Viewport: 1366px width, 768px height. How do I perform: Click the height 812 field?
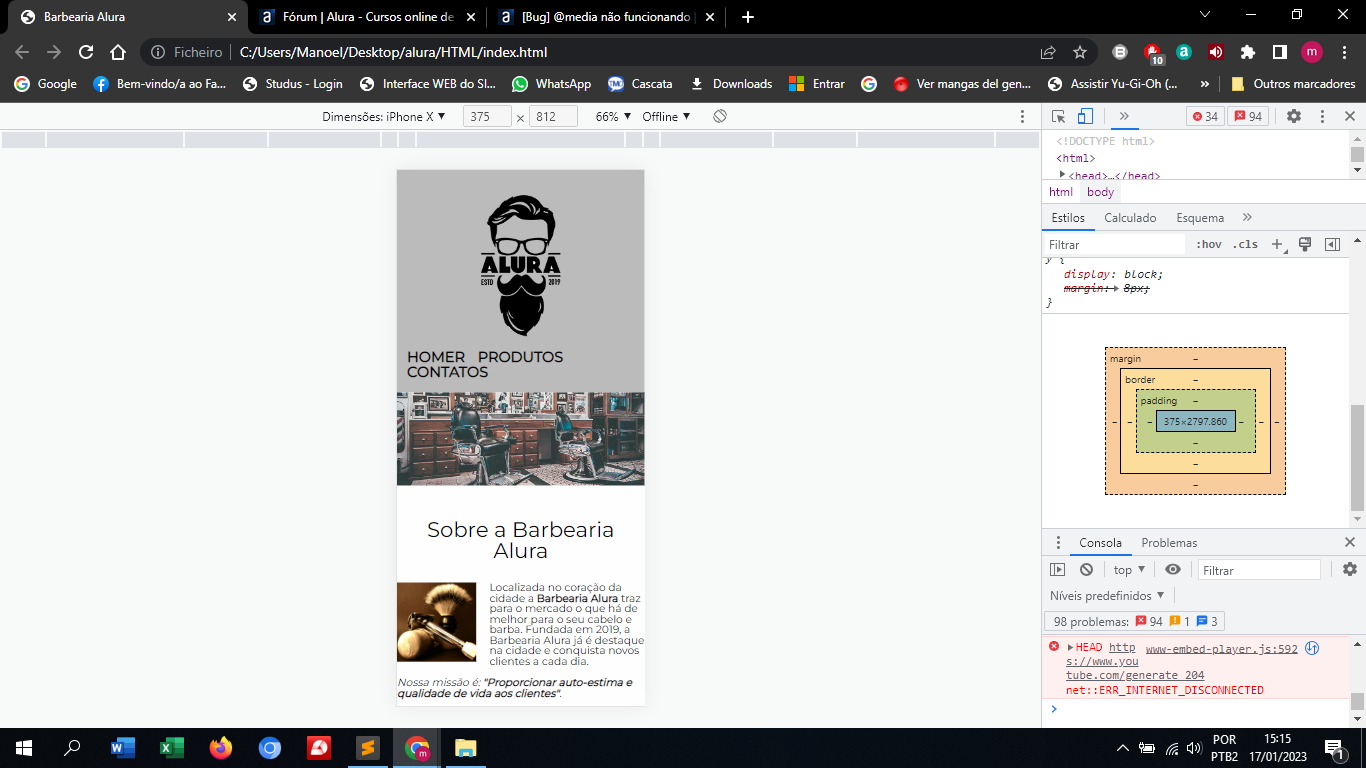(x=553, y=117)
